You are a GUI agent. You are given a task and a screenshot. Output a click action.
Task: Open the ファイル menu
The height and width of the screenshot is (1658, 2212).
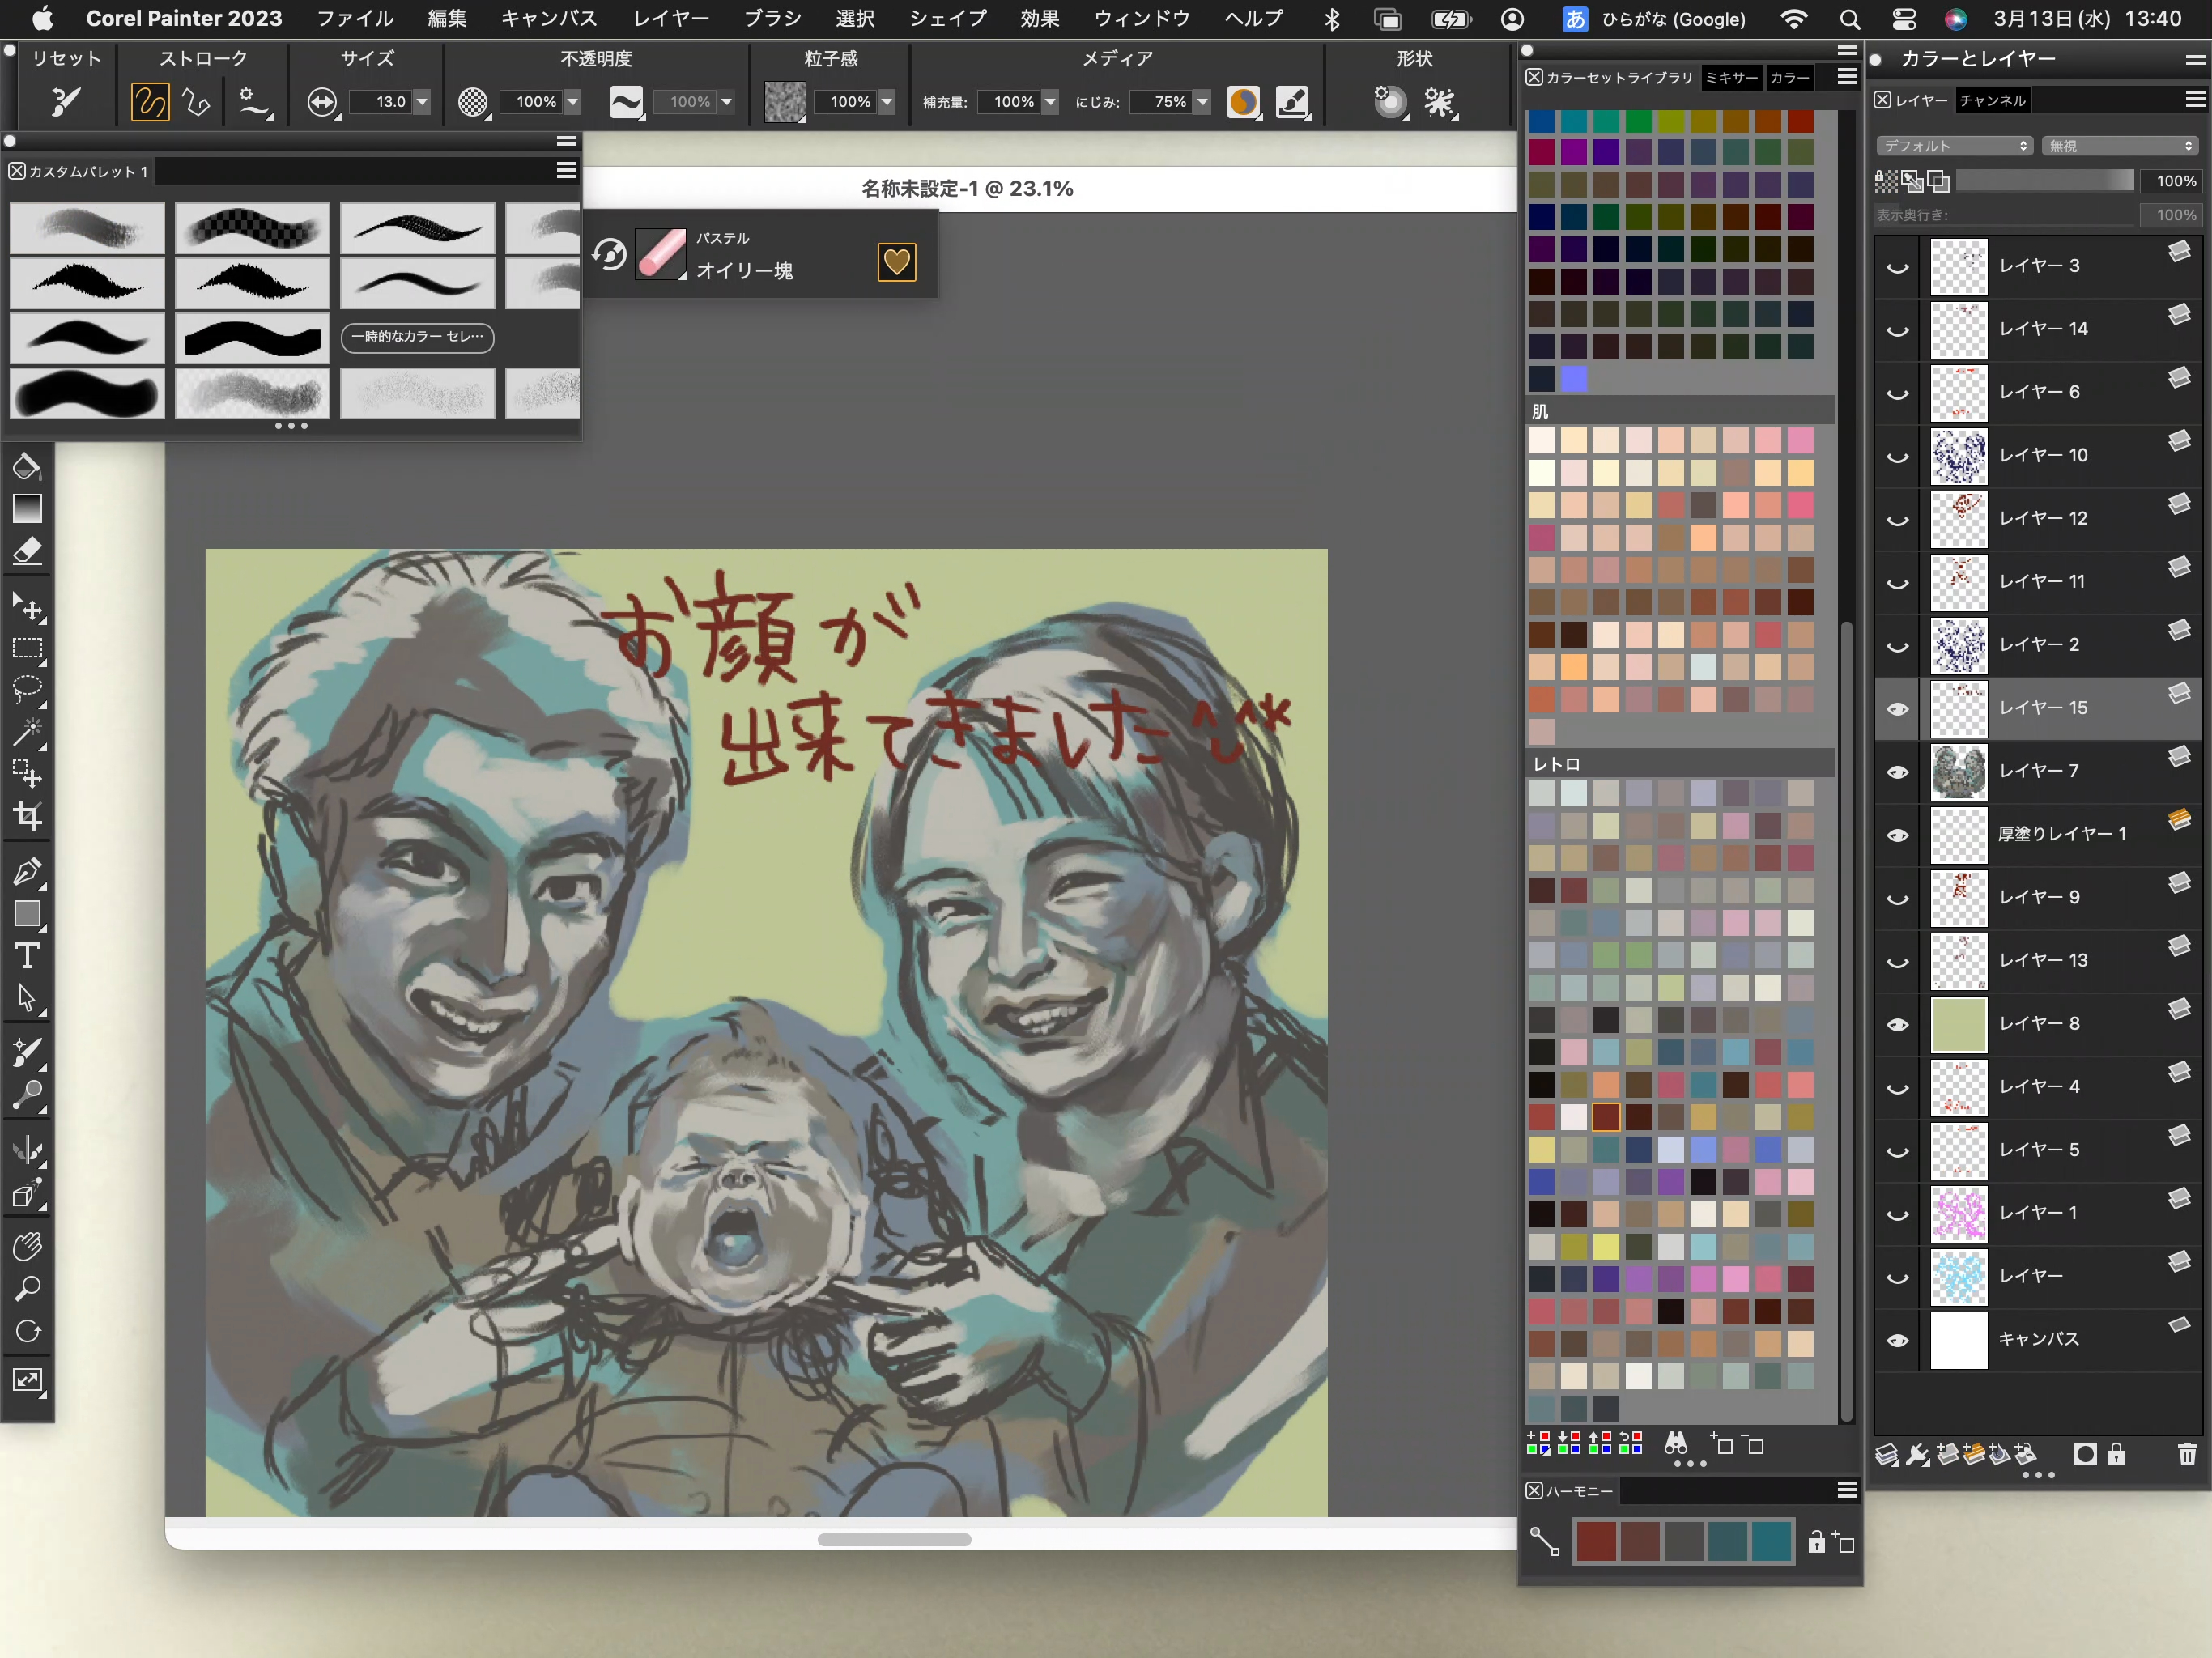(355, 19)
